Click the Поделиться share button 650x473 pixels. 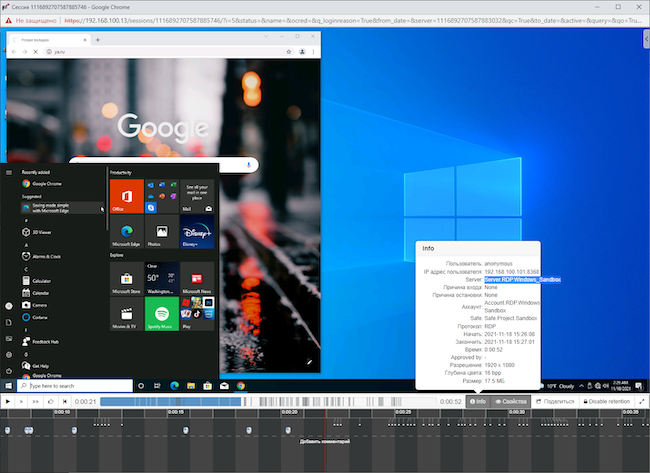point(555,401)
